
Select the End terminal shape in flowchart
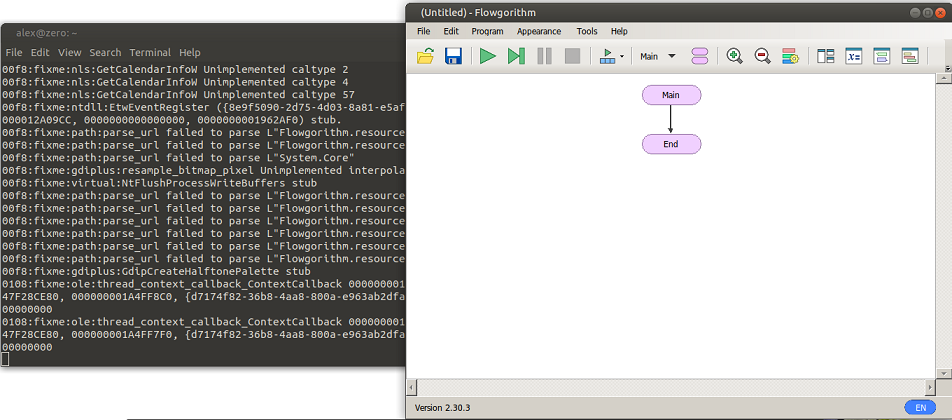click(671, 144)
